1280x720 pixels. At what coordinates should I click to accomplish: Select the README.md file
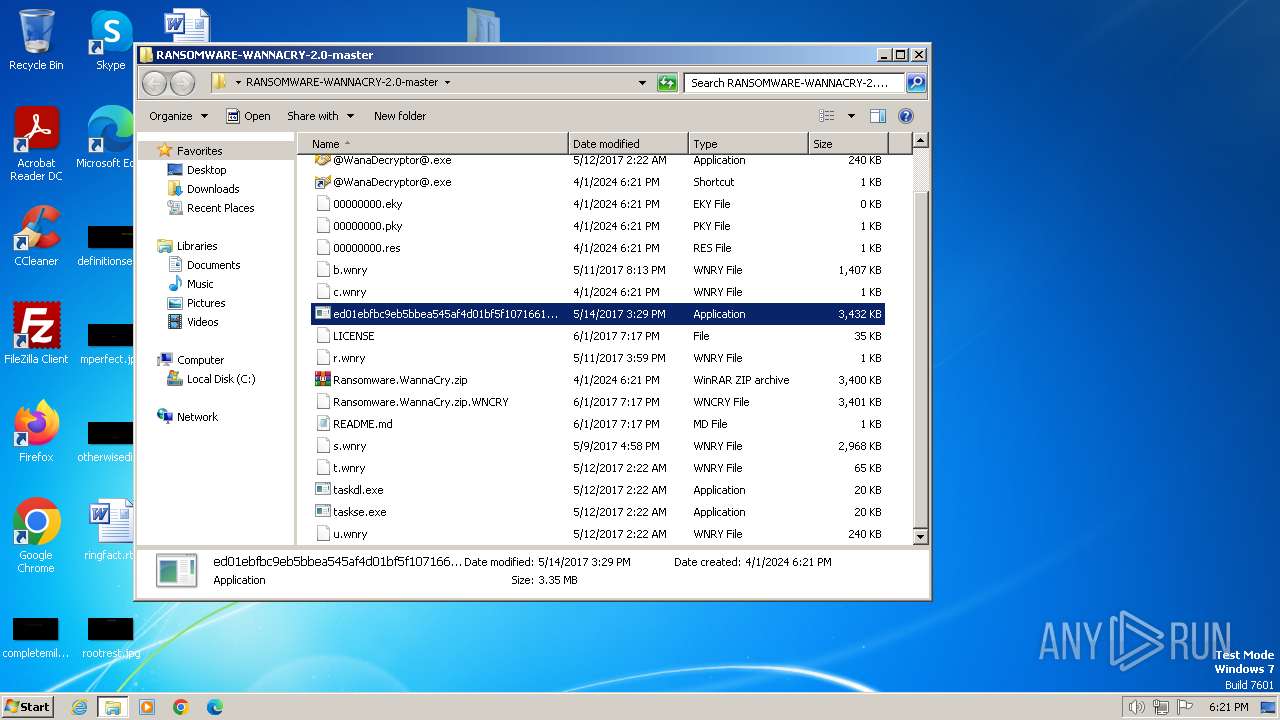(x=597, y=424)
